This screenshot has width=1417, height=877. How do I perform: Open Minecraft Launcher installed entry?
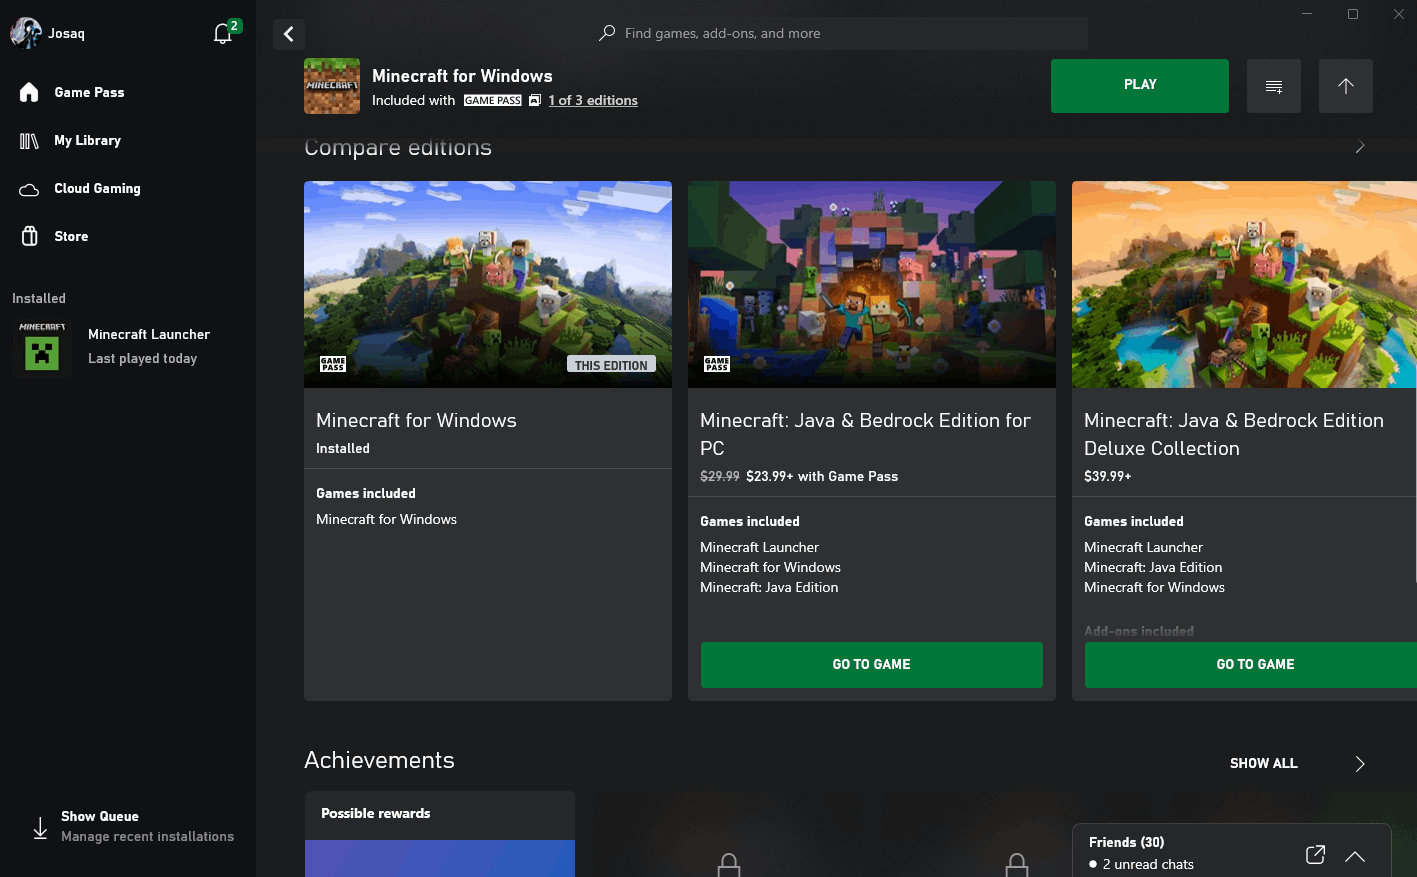coord(128,346)
